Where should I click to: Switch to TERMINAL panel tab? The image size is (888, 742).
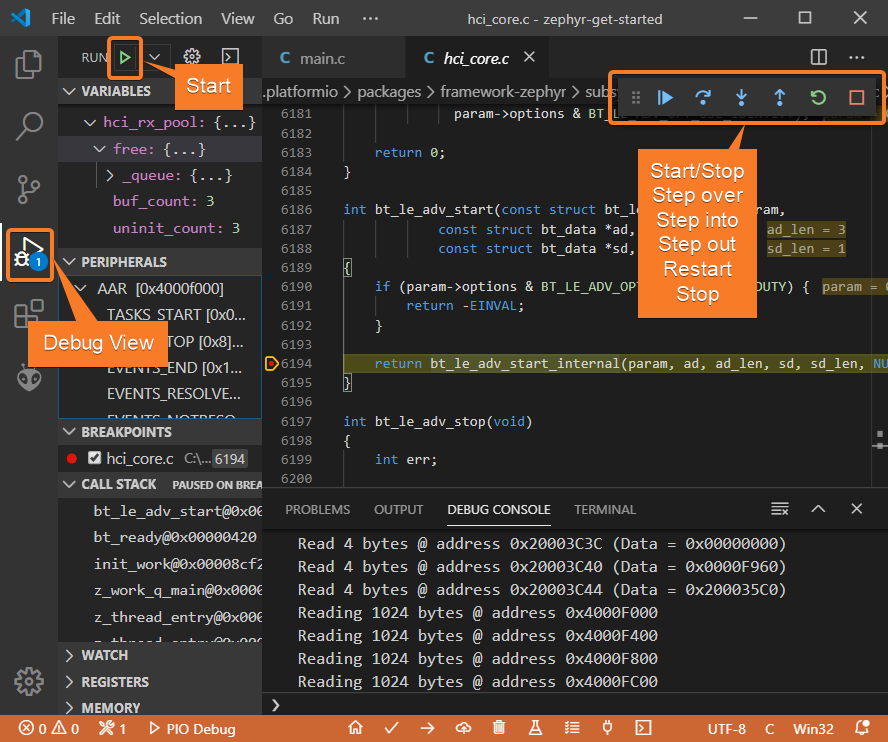[x=604, y=509]
